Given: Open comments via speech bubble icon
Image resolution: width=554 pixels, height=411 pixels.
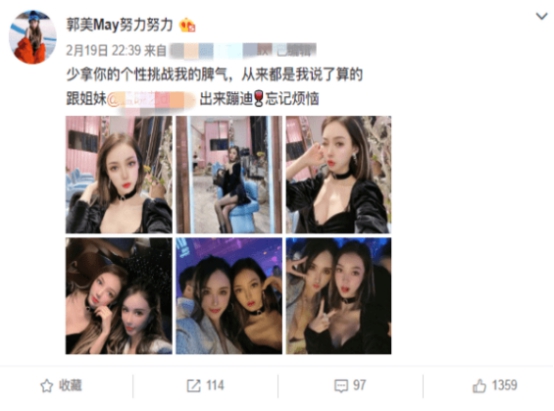Looking at the screenshot, I should (341, 386).
